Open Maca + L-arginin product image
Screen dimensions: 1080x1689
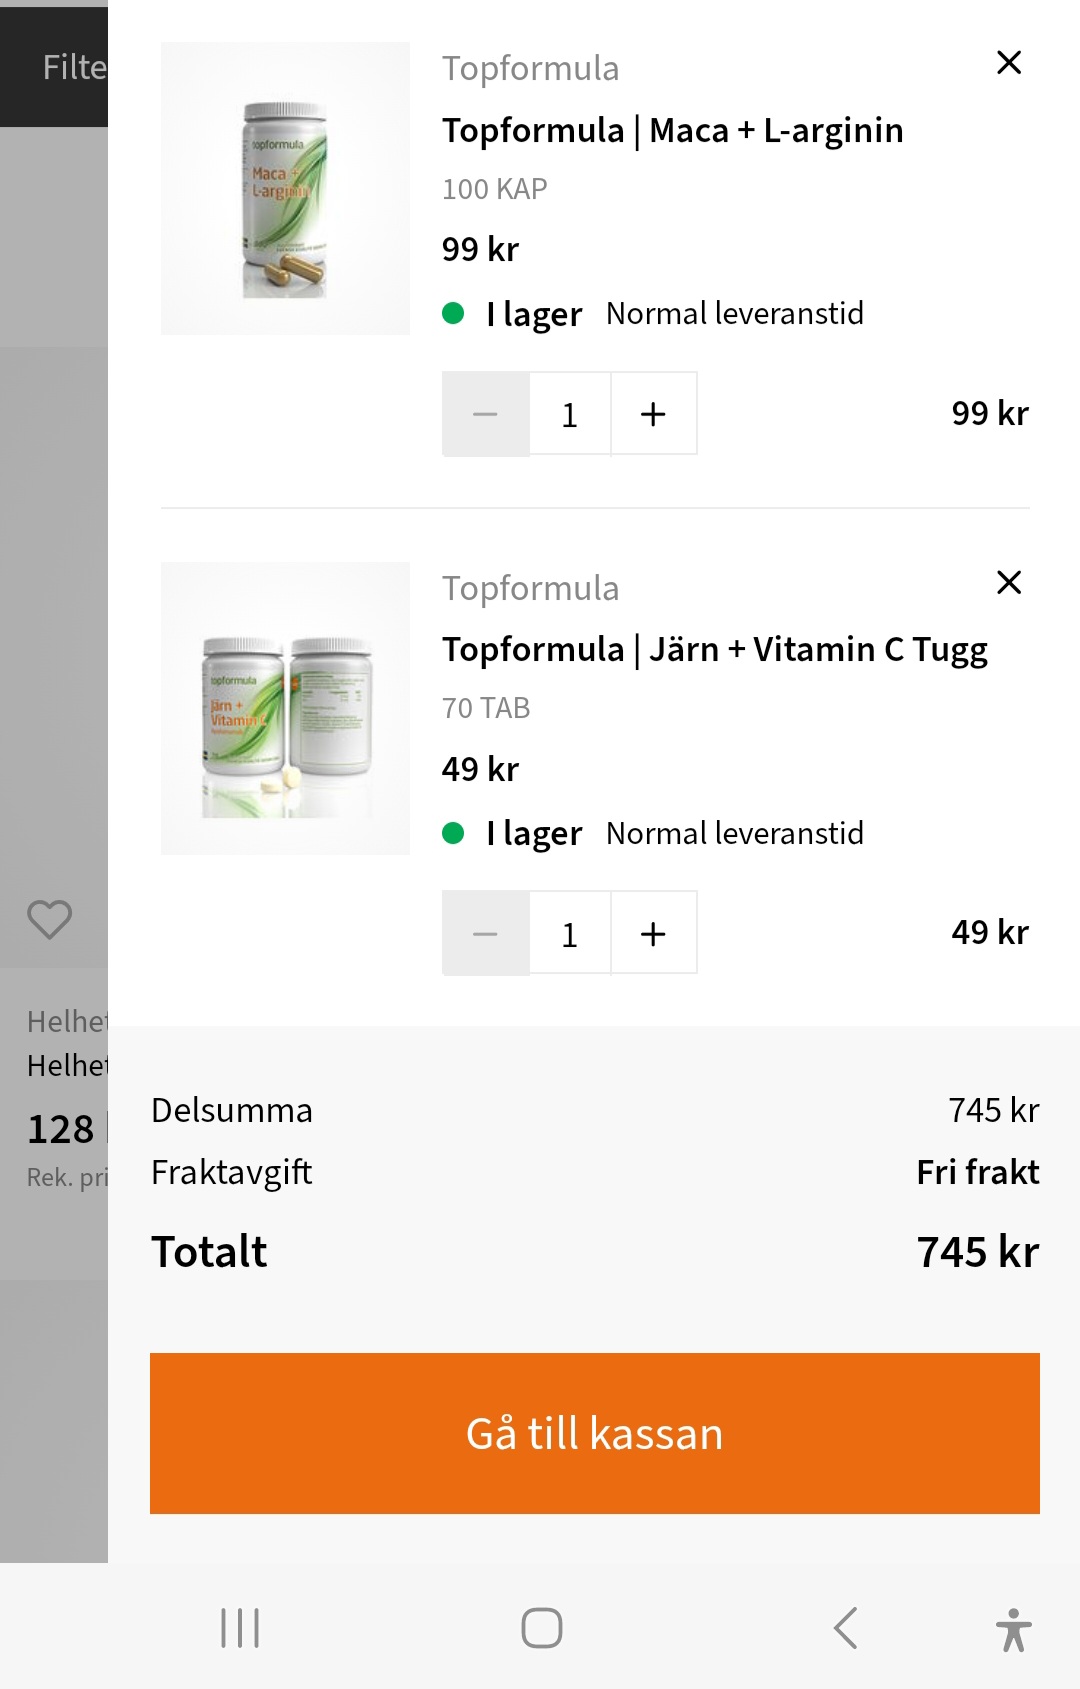(285, 189)
